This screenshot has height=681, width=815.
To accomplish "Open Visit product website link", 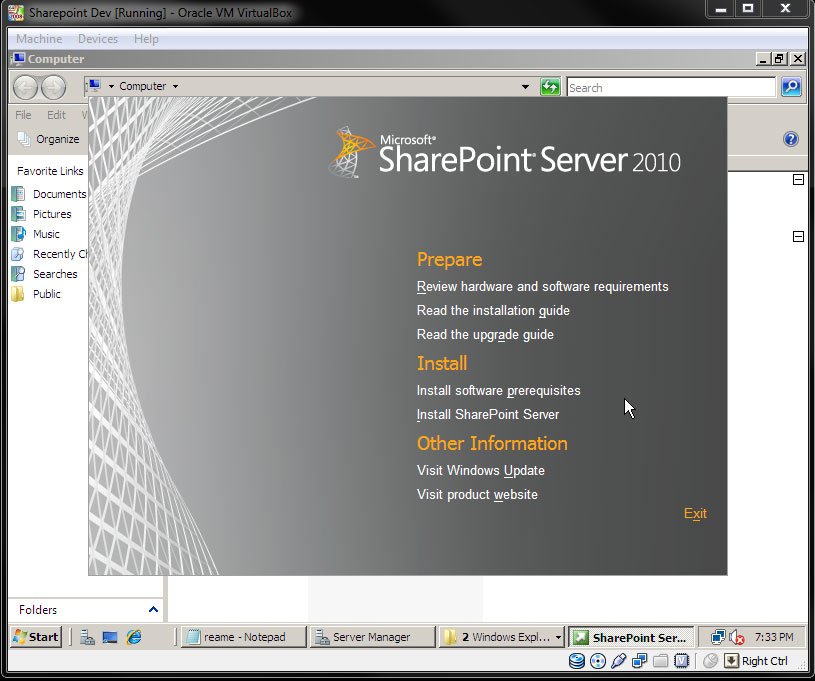I will tap(477, 495).
